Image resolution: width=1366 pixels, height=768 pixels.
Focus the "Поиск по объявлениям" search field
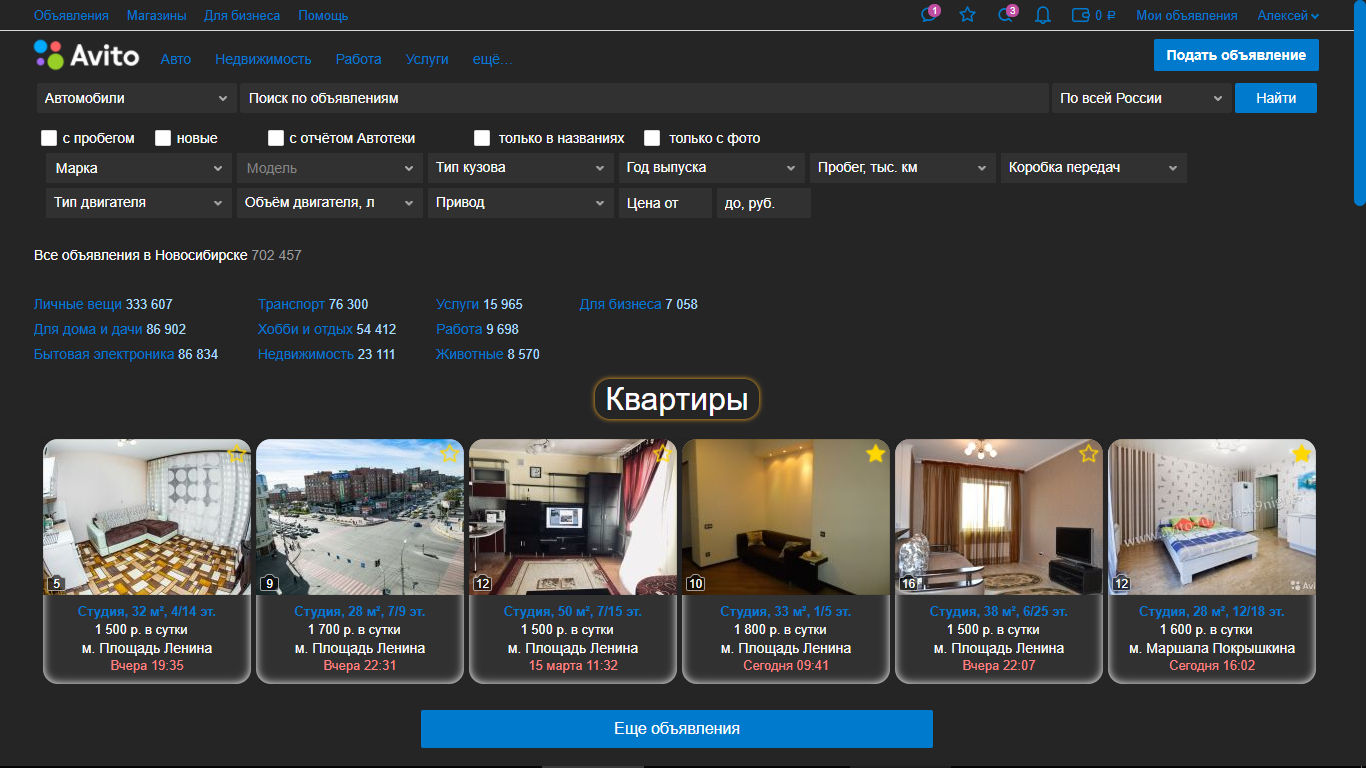pyautogui.click(x=643, y=98)
